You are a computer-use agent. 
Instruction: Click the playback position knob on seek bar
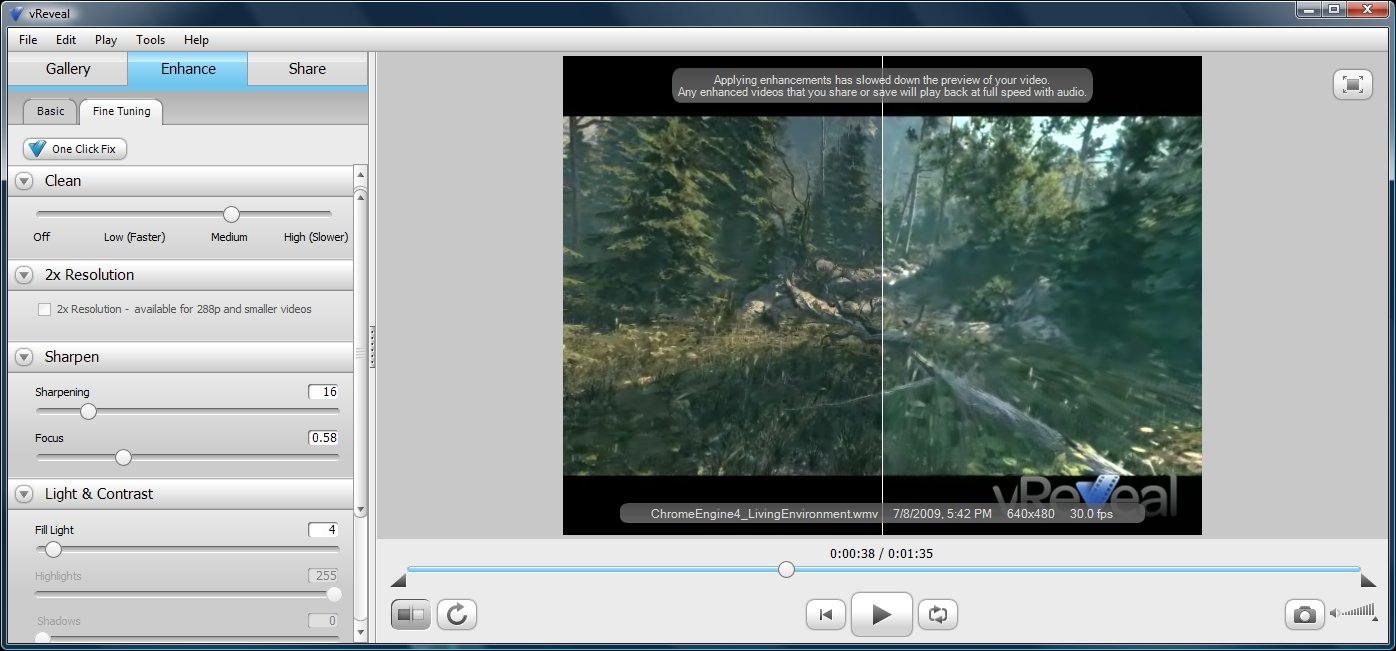pyautogui.click(x=786, y=569)
